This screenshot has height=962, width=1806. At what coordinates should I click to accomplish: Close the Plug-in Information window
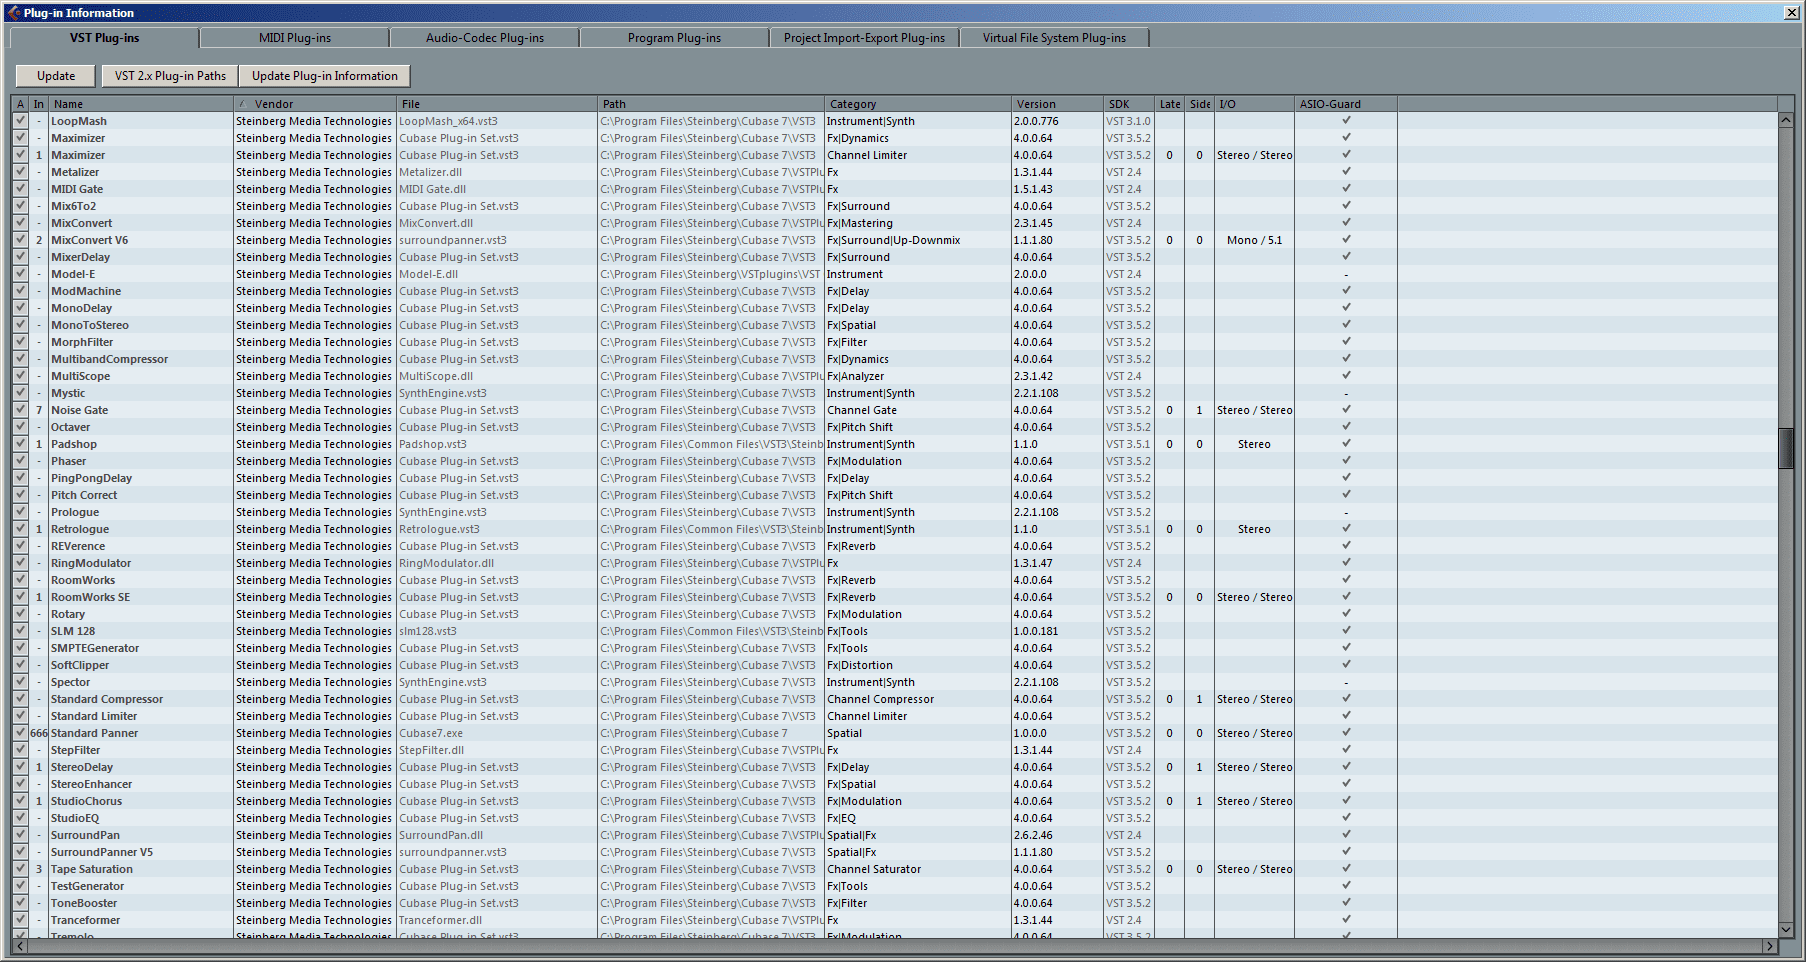[1791, 12]
